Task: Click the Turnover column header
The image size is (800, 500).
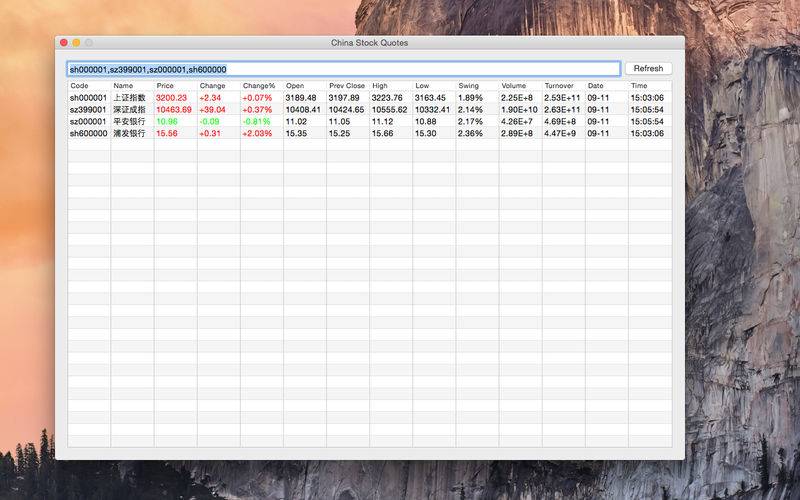Action: pos(563,86)
